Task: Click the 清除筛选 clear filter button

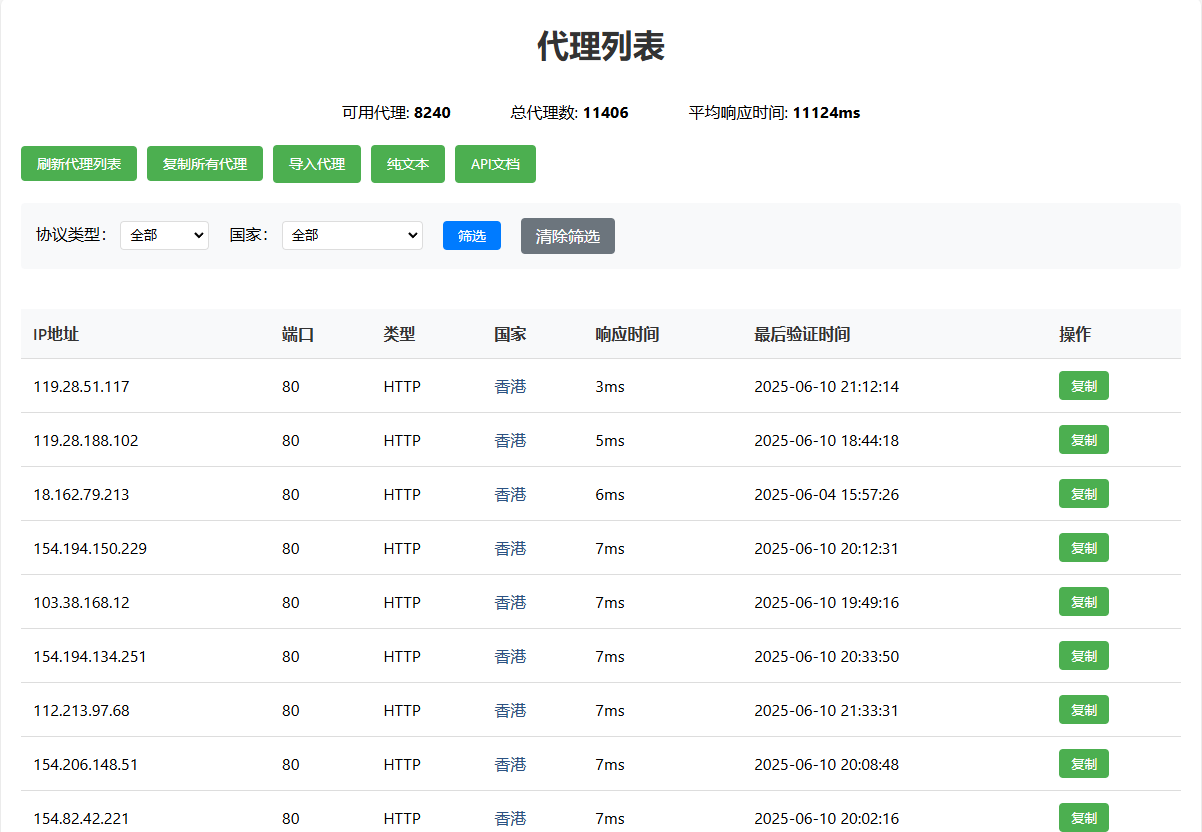Action: [x=567, y=235]
